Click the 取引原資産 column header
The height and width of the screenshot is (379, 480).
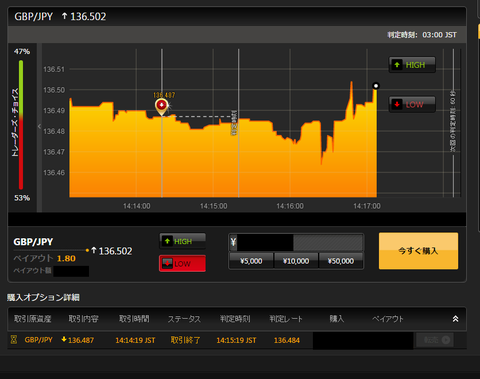point(33,319)
